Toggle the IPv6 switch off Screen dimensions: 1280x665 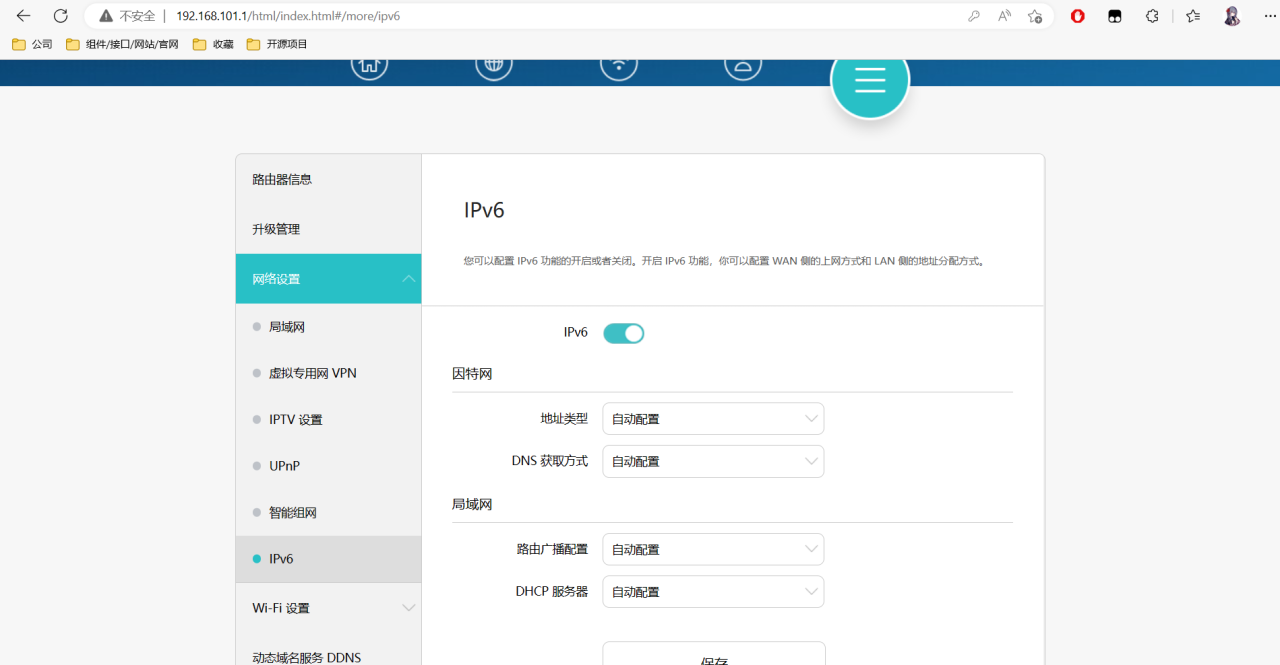(x=623, y=332)
